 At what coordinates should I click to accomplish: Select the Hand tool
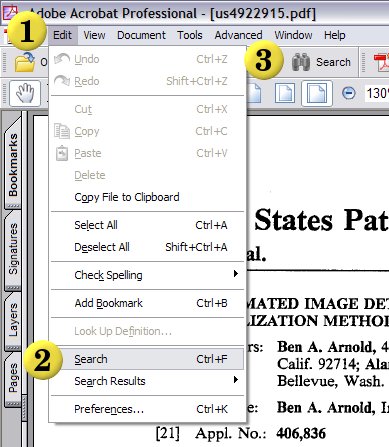tap(25, 93)
